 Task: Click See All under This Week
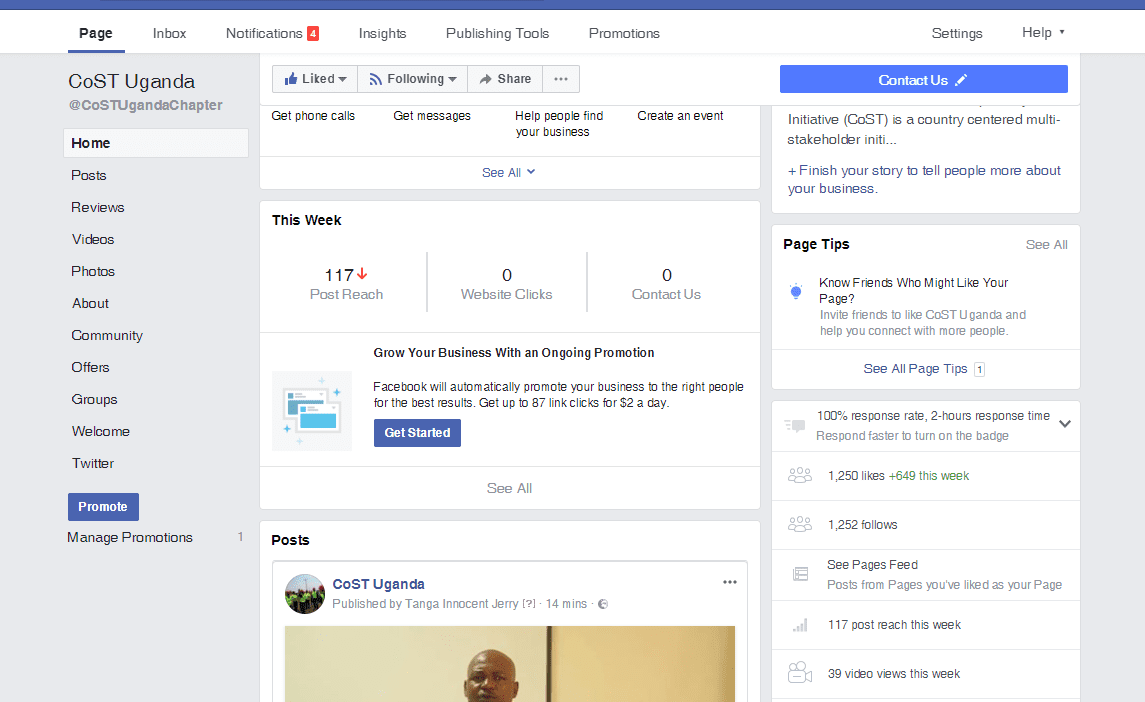[509, 488]
